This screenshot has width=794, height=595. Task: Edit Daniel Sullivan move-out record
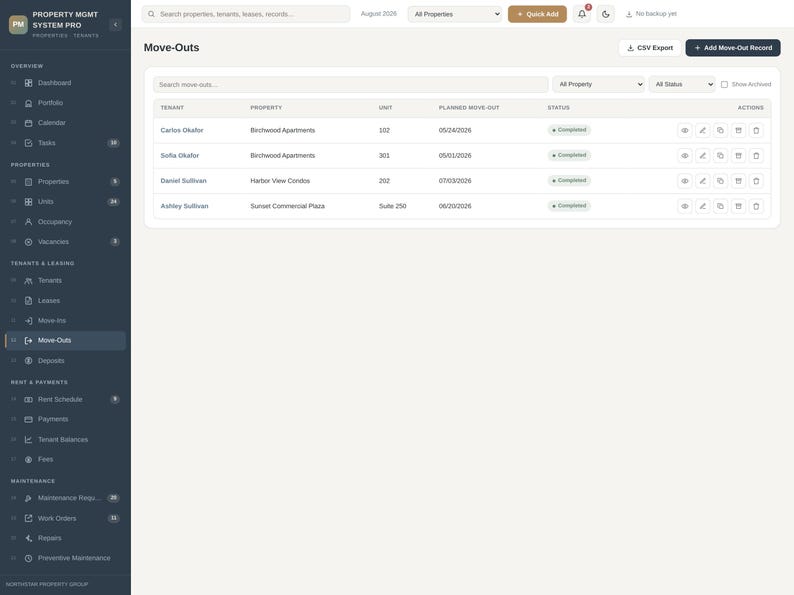pyautogui.click(x=702, y=181)
